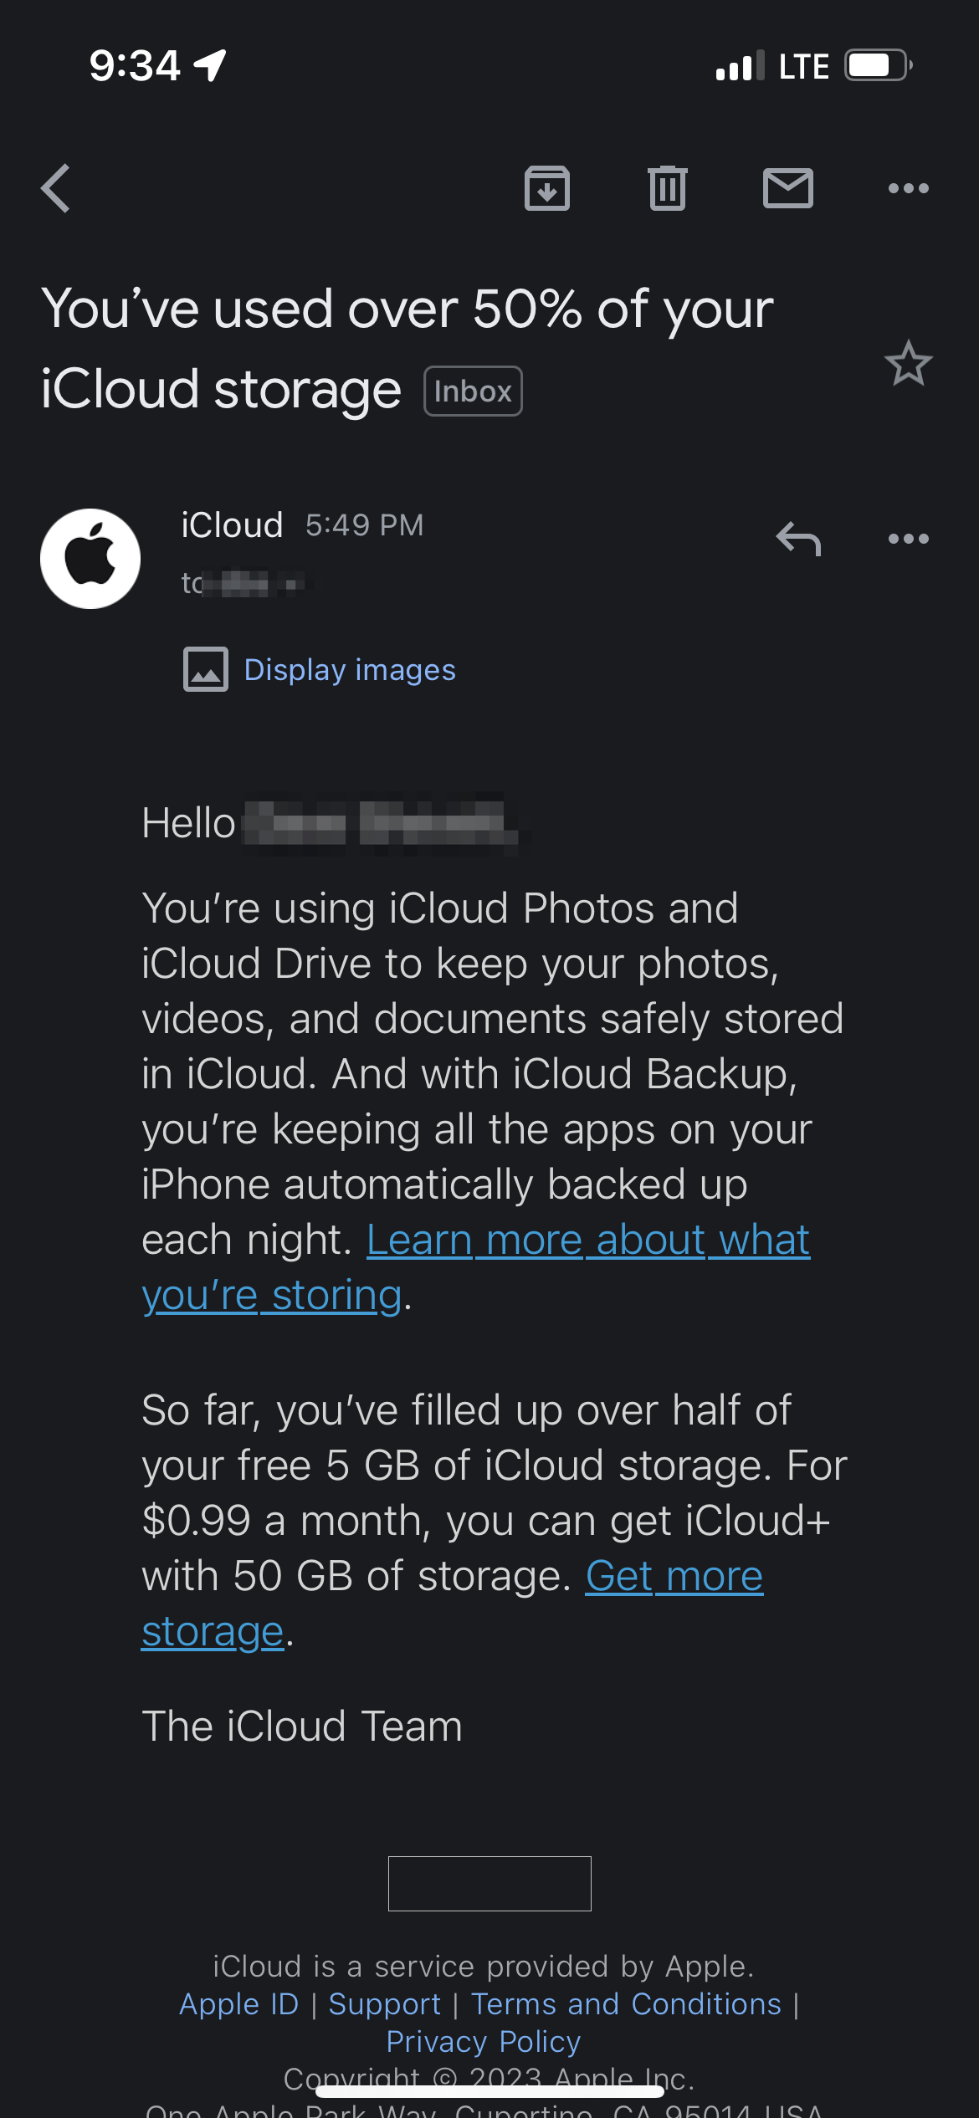
Task: Open the Inbox label tag
Action: [x=473, y=391]
